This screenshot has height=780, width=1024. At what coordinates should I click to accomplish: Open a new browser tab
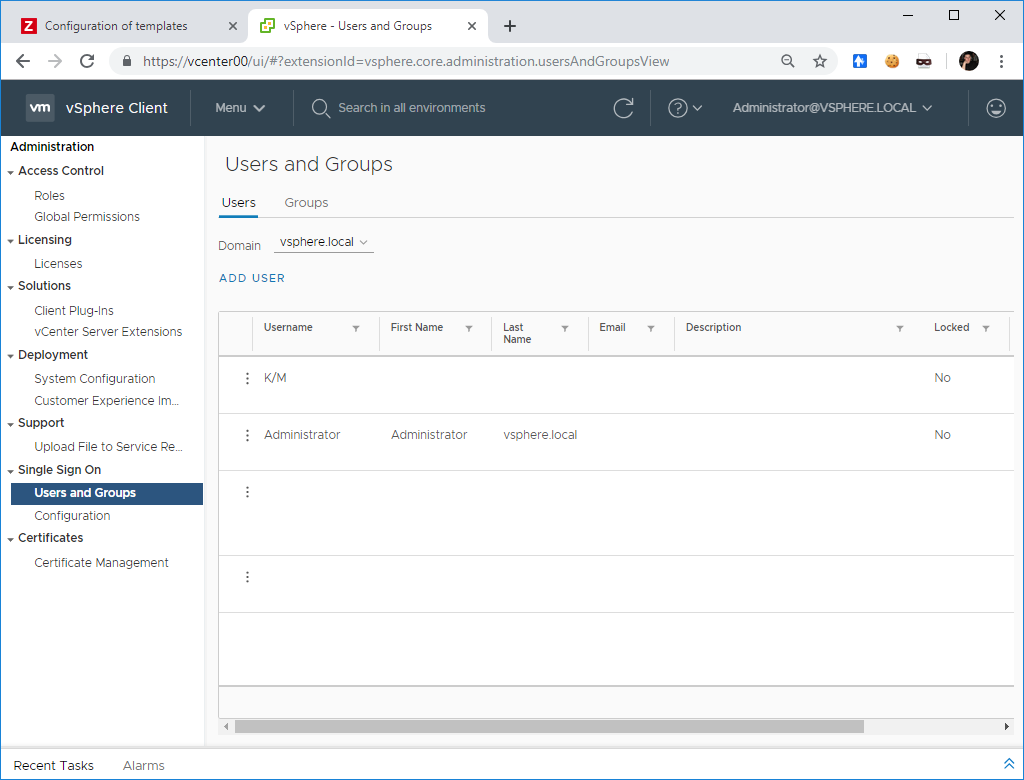(510, 26)
